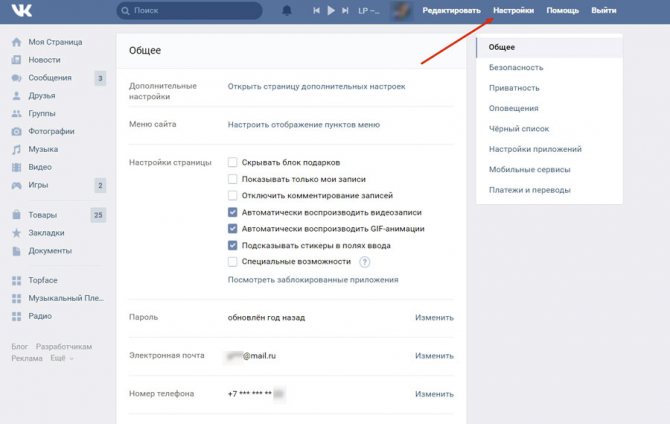Open Товары shopping bag icon
670x424 pixels.
[16, 215]
